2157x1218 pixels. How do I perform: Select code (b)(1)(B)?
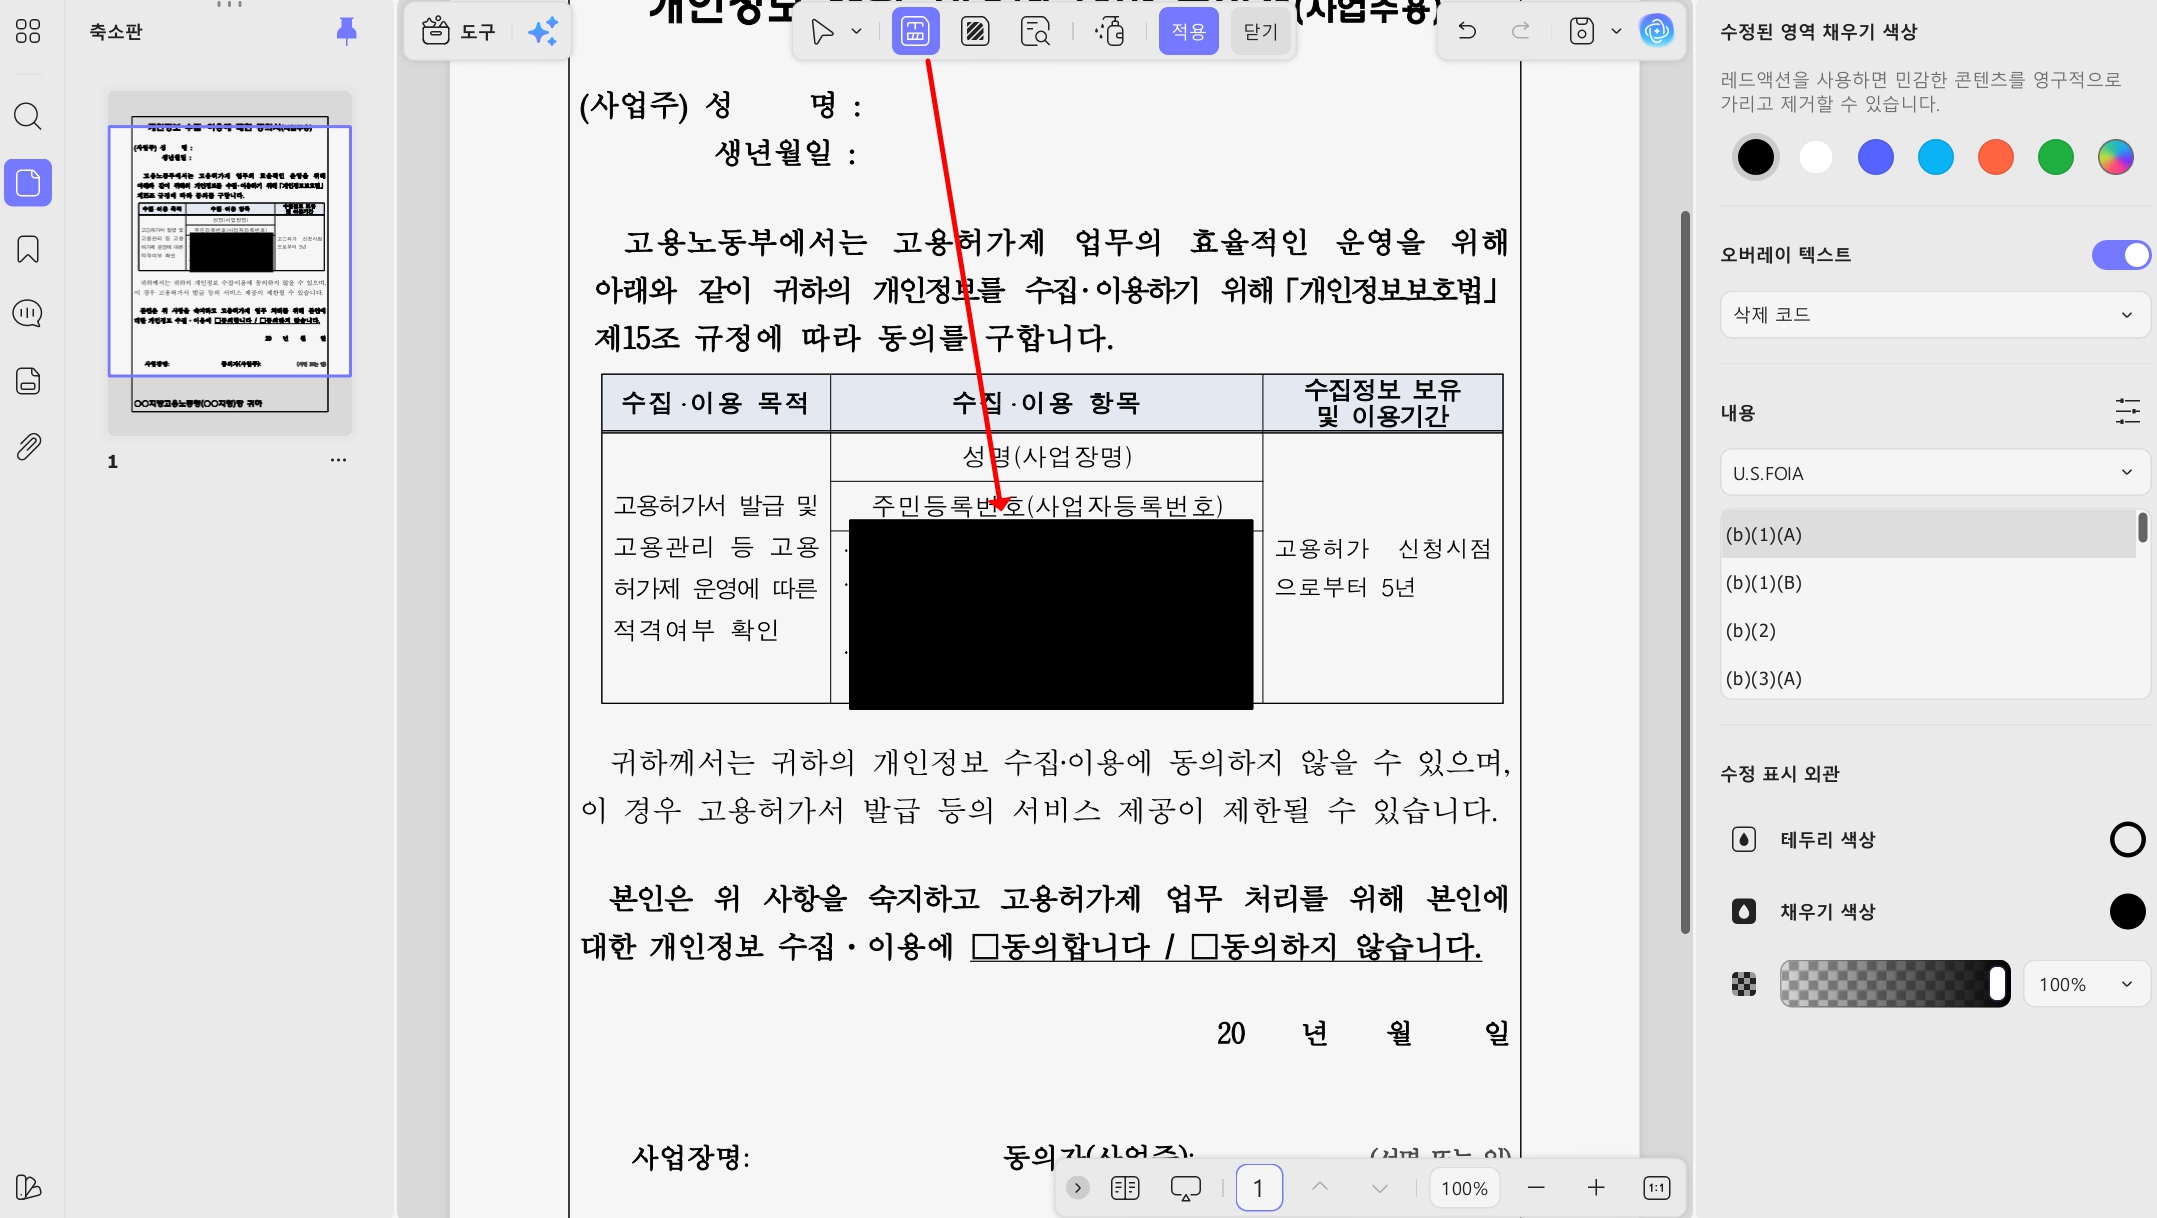tap(1928, 583)
